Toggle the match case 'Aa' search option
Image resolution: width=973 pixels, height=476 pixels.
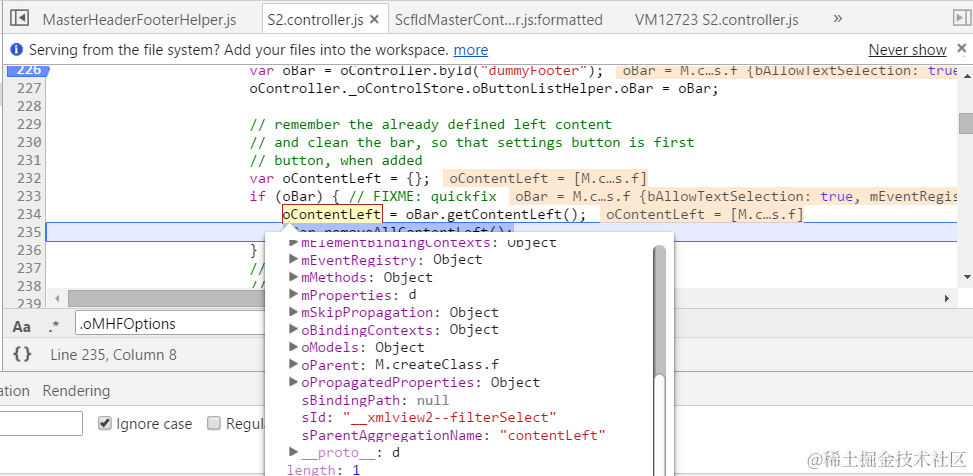tap(22, 326)
